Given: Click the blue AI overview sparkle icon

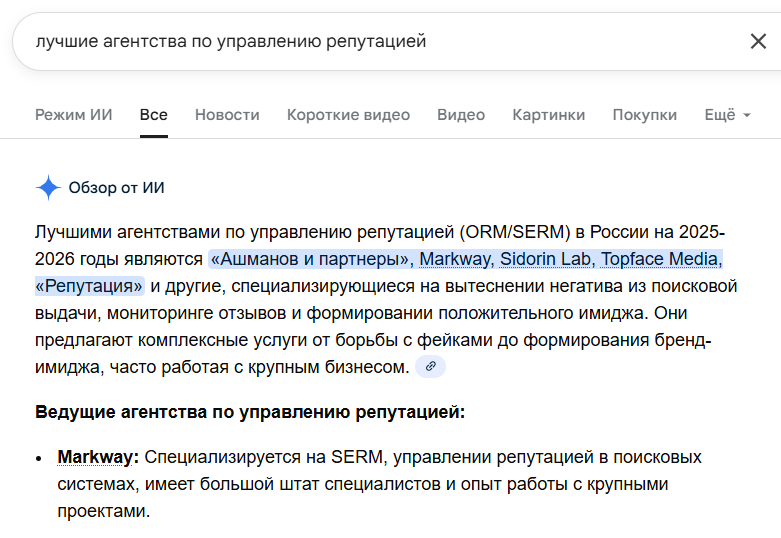Looking at the screenshot, I should tap(48, 188).
